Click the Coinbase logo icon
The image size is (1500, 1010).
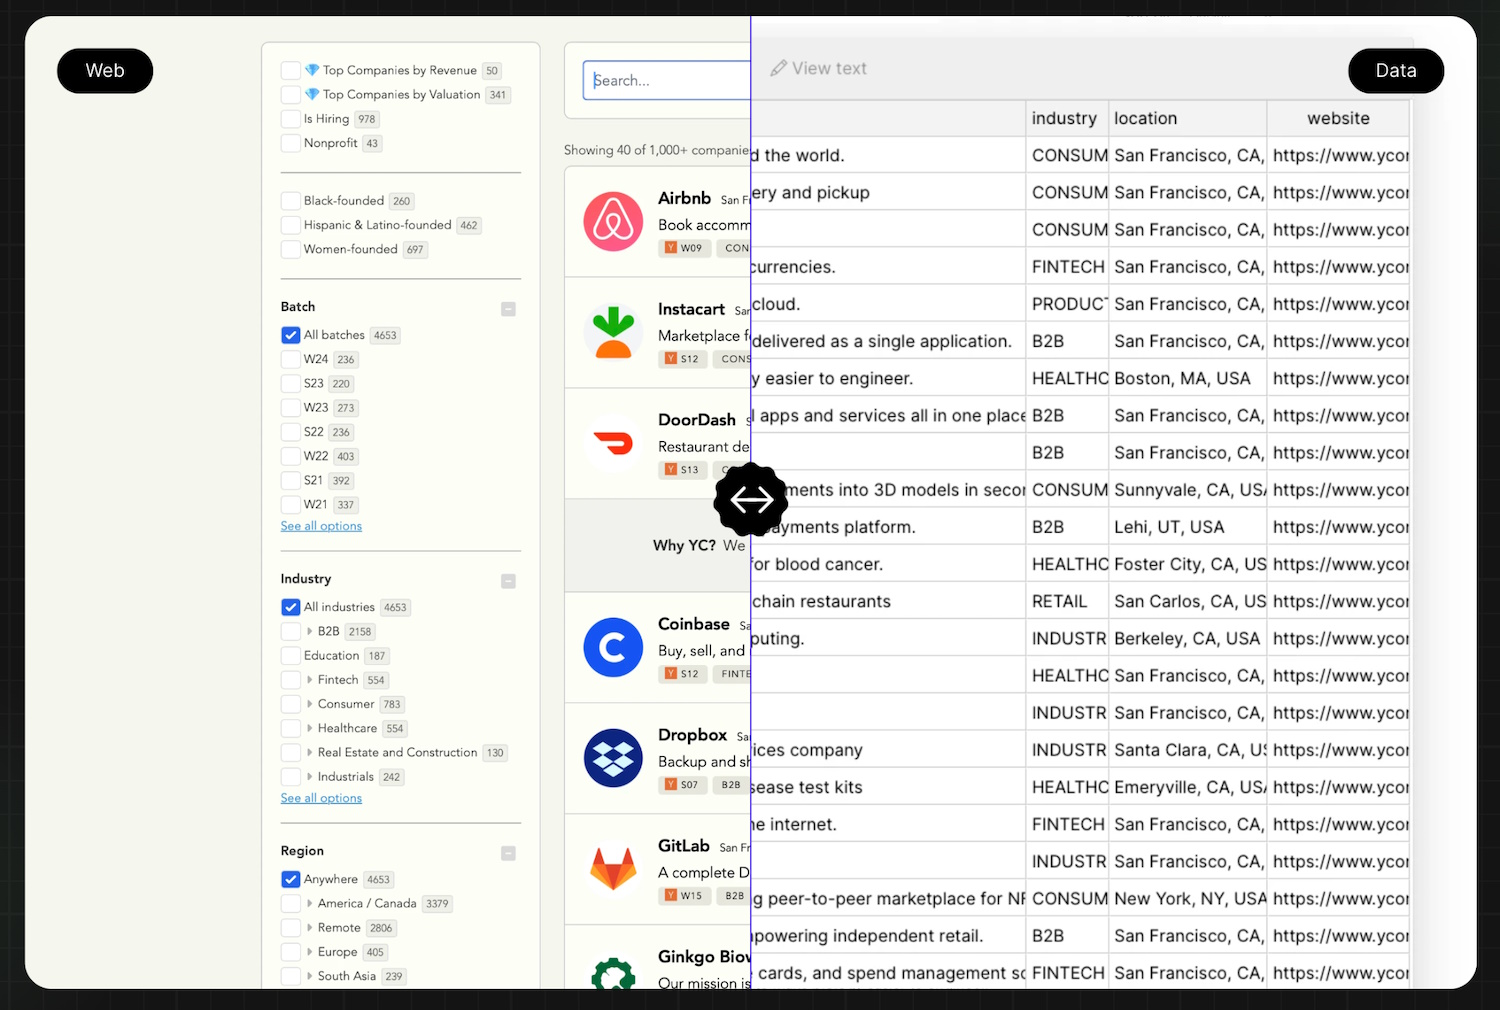tap(613, 647)
